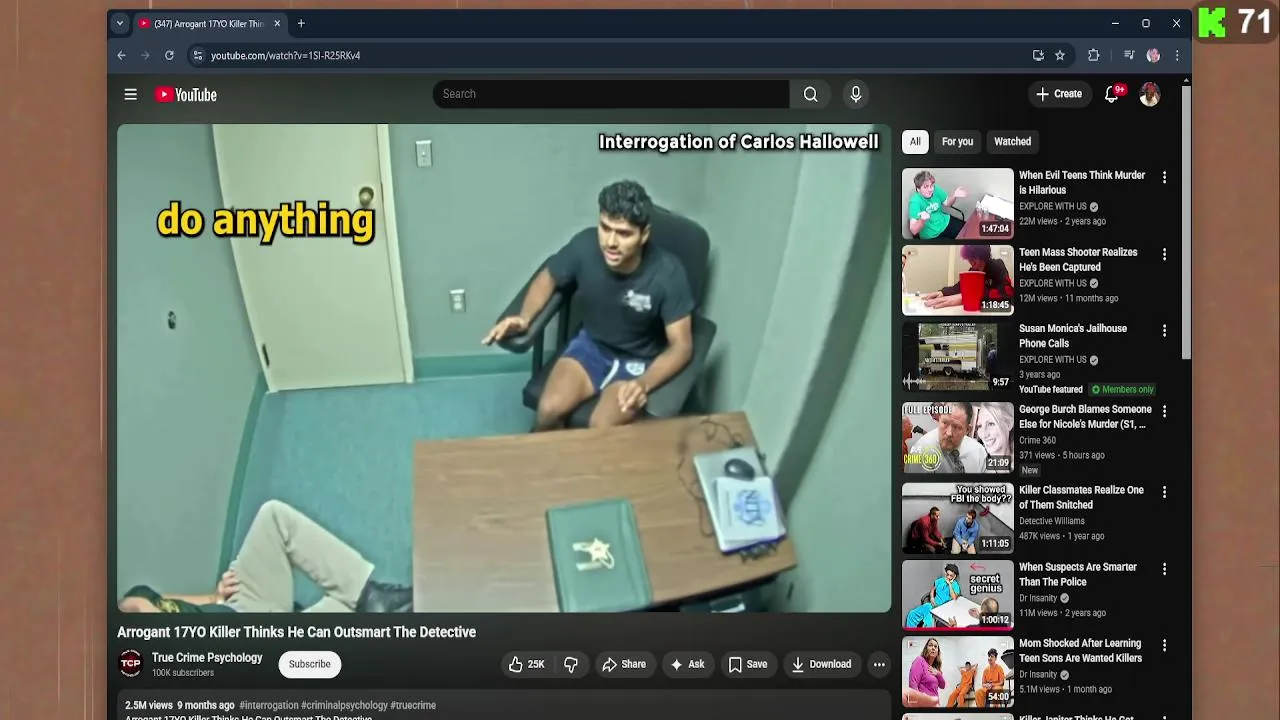
Task: Share this video
Action: (x=623, y=664)
